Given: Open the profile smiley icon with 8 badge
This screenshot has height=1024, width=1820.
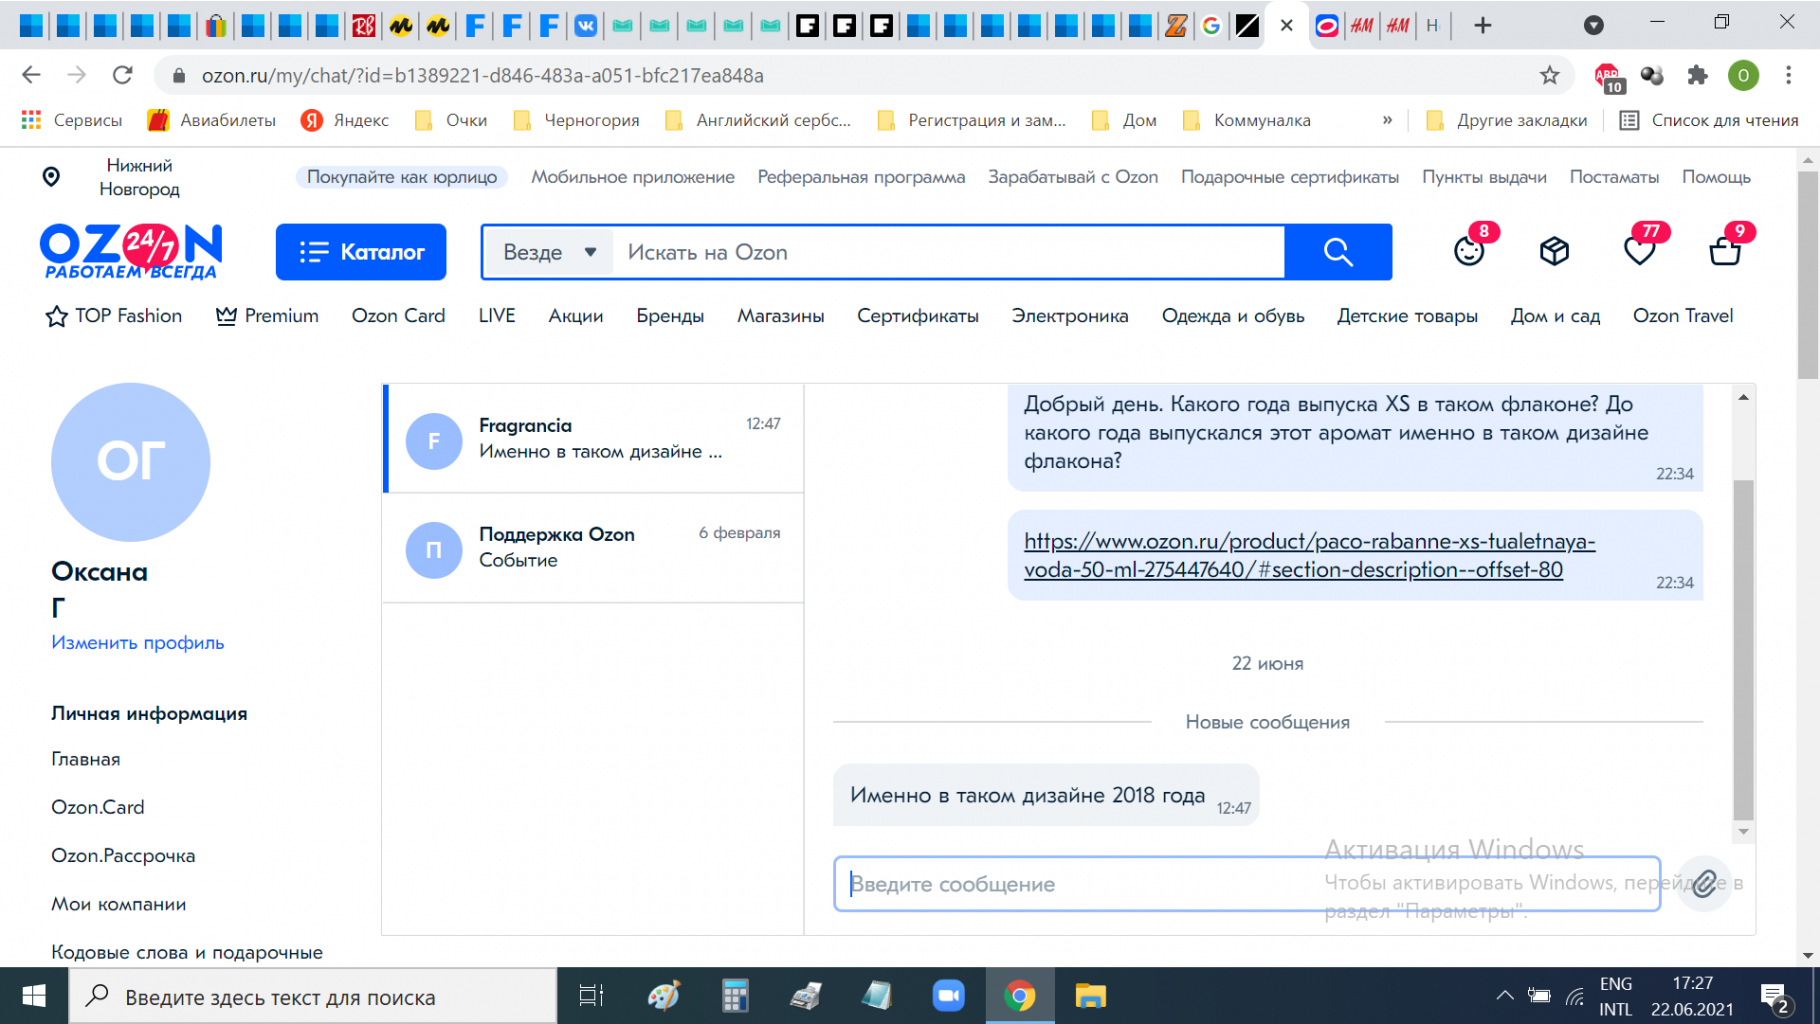Looking at the screenshot, I should click(1470, 249).
